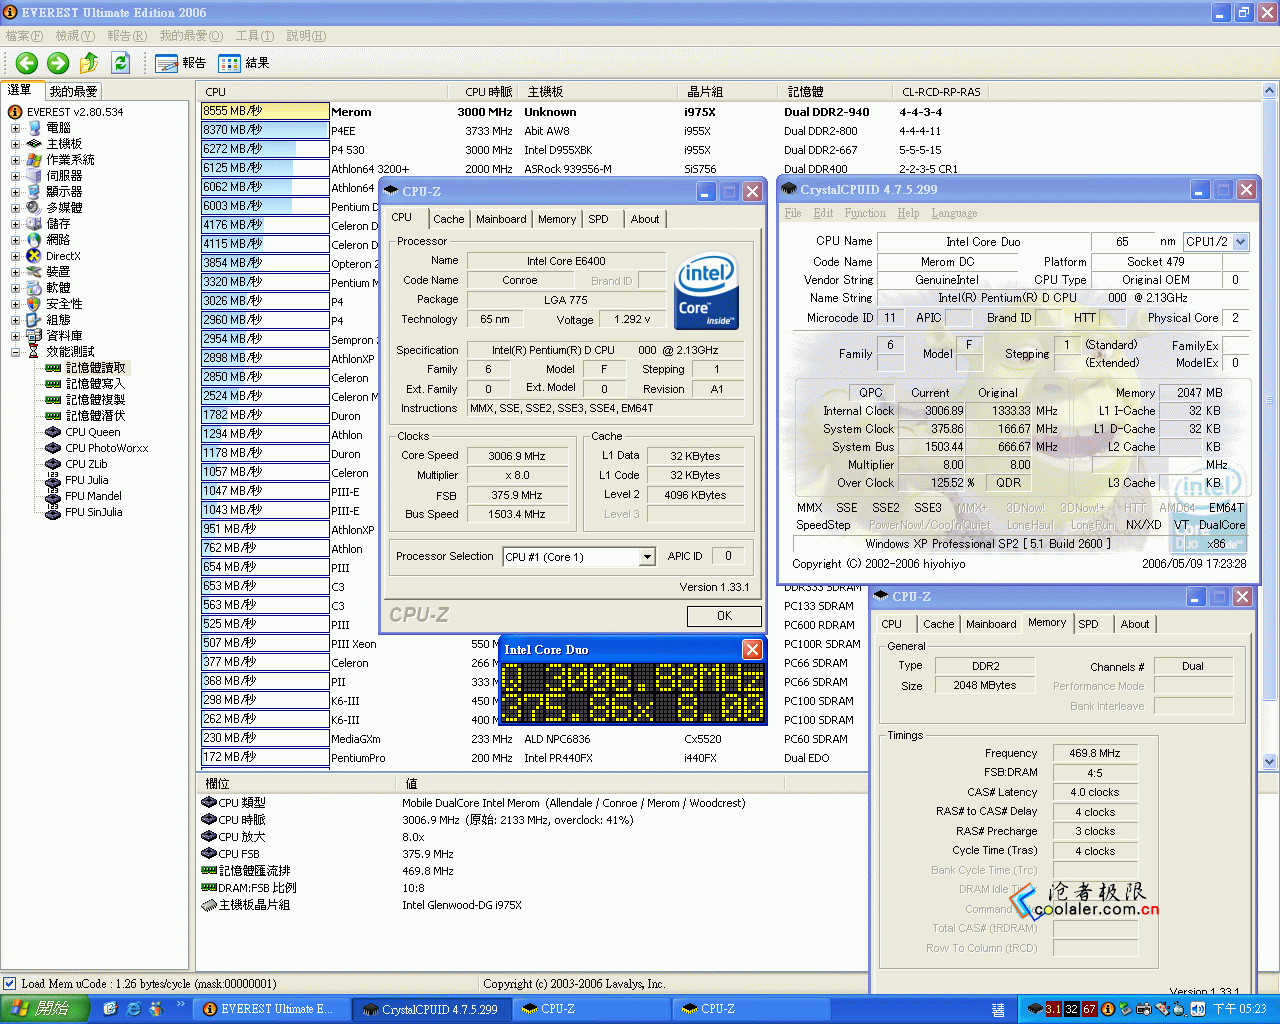Close the Intel Core Duo clock display

[753, 650]
